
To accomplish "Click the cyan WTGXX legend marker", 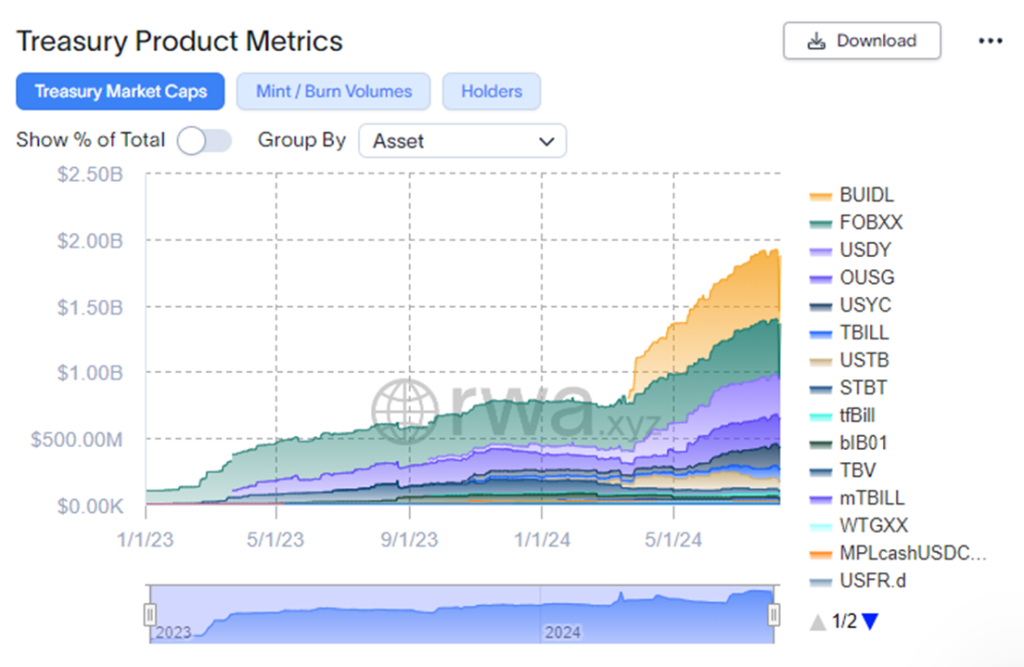I will (x=822, y=525).
